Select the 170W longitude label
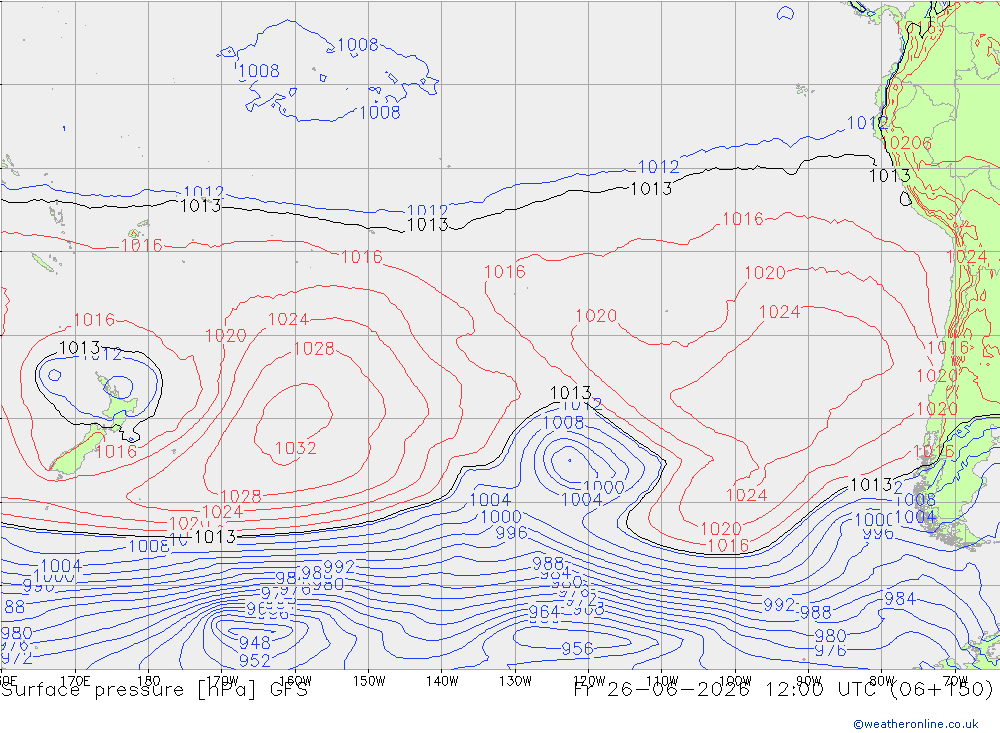Image resolution: width=1000 pixels, height=733 pixels. 223,681
